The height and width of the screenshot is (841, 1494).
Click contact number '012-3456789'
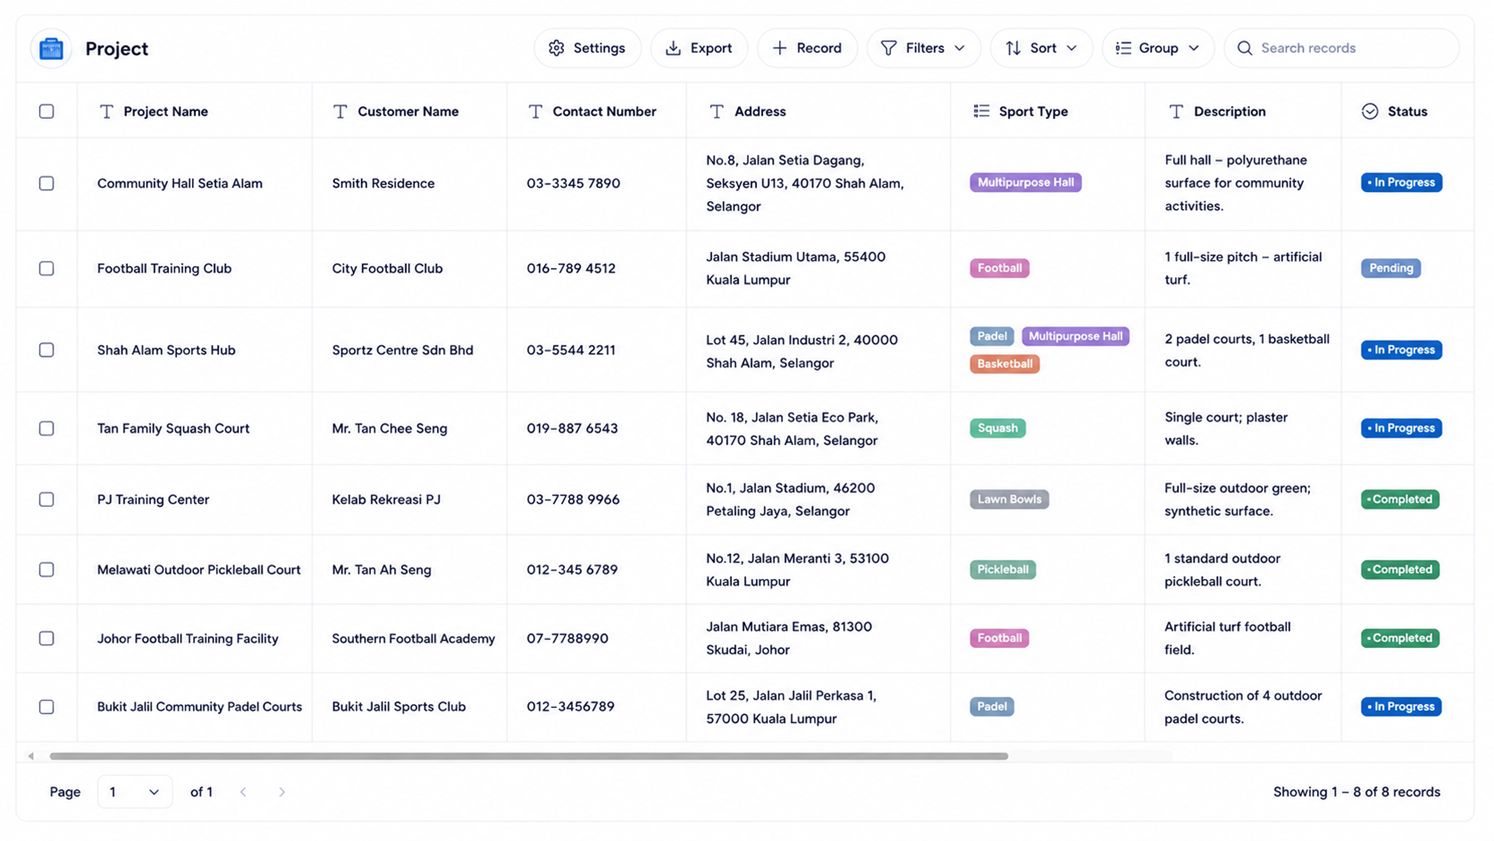(570, 706)
